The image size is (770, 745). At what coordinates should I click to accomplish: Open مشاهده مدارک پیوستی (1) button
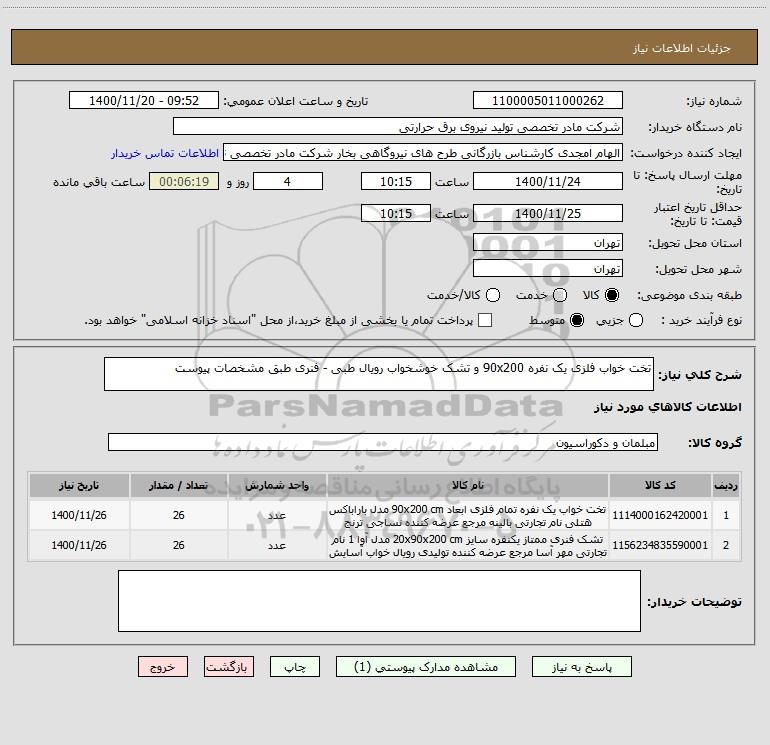(426, 667)
